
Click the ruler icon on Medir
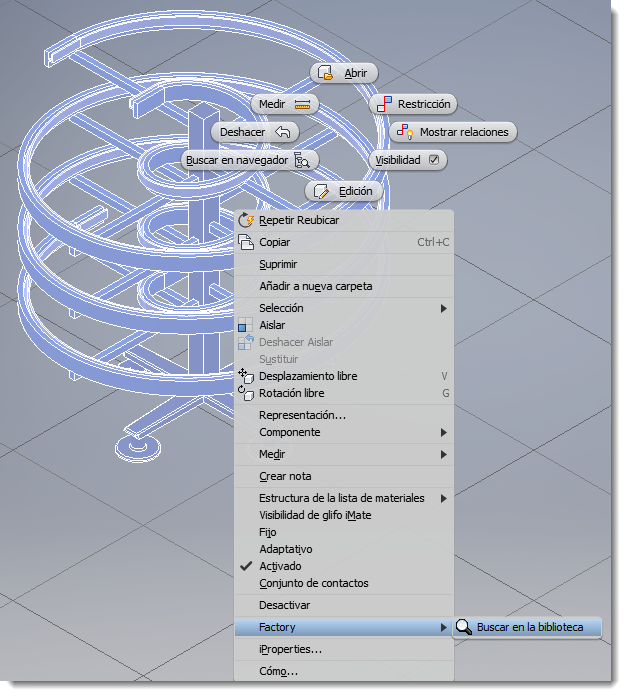point(302,104)
